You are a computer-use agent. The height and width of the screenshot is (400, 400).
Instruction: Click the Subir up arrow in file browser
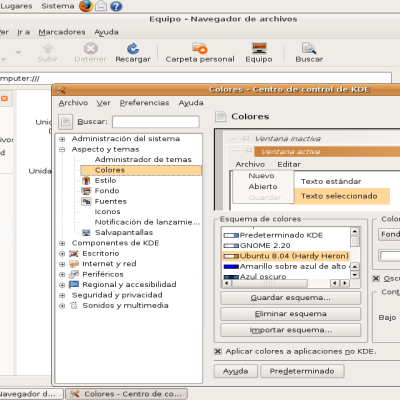(x=48, y=49)
